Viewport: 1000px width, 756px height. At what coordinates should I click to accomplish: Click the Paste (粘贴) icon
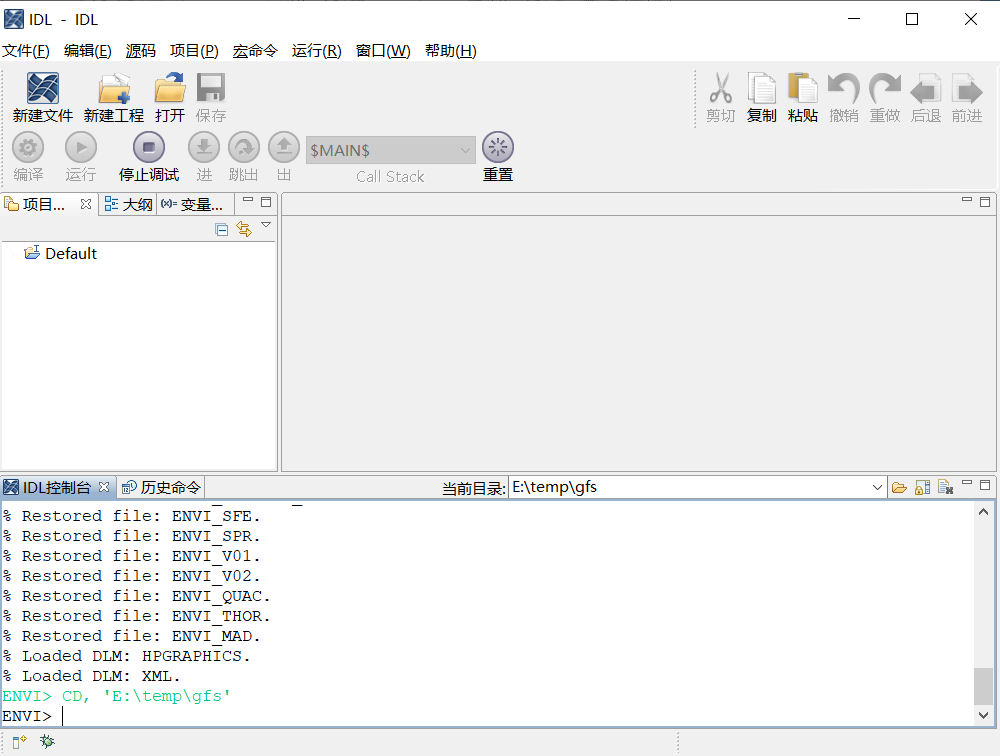point(802,88)
